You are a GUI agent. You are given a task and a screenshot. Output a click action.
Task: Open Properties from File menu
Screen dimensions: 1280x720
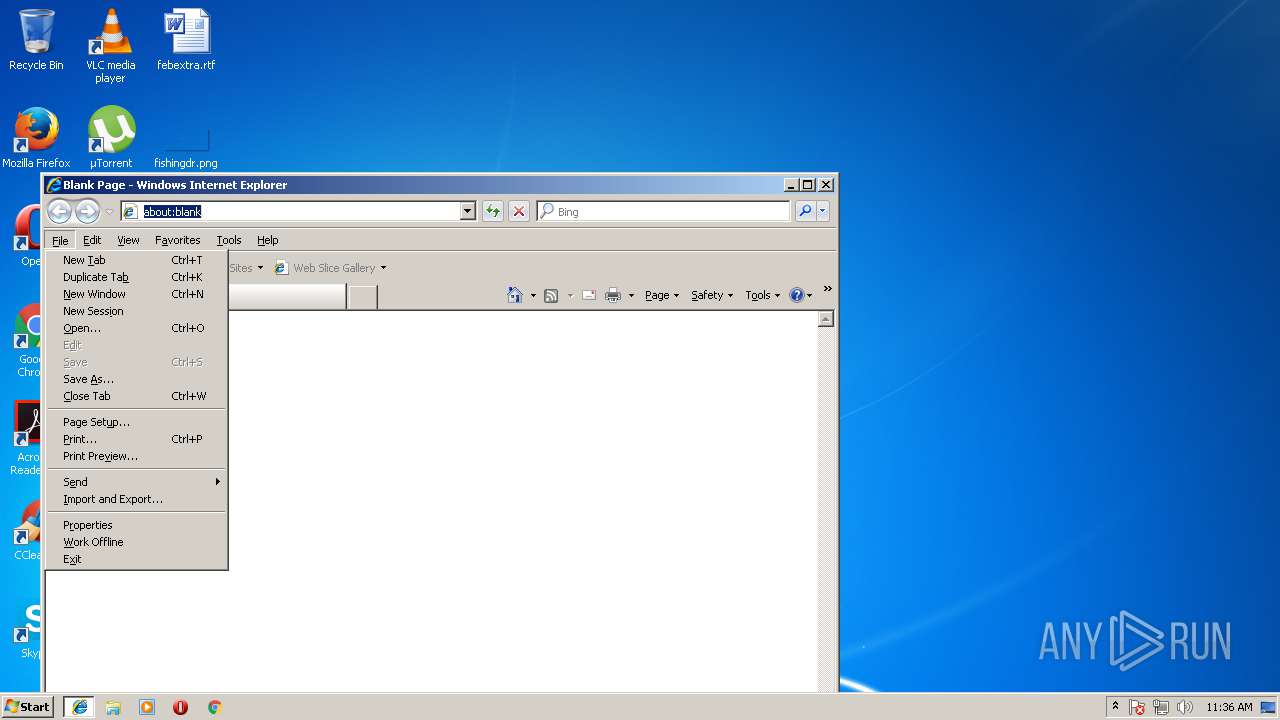tap(136, 525)
